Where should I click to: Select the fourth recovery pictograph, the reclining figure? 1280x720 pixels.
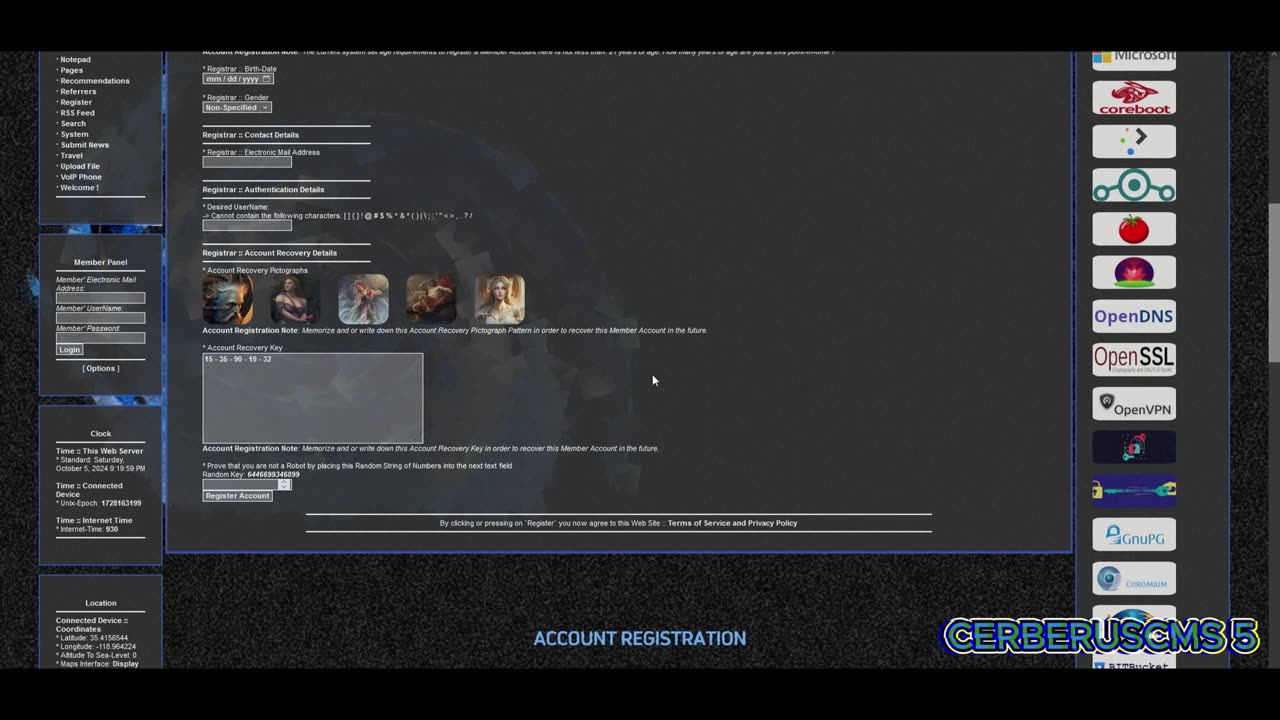pos(431,299)
